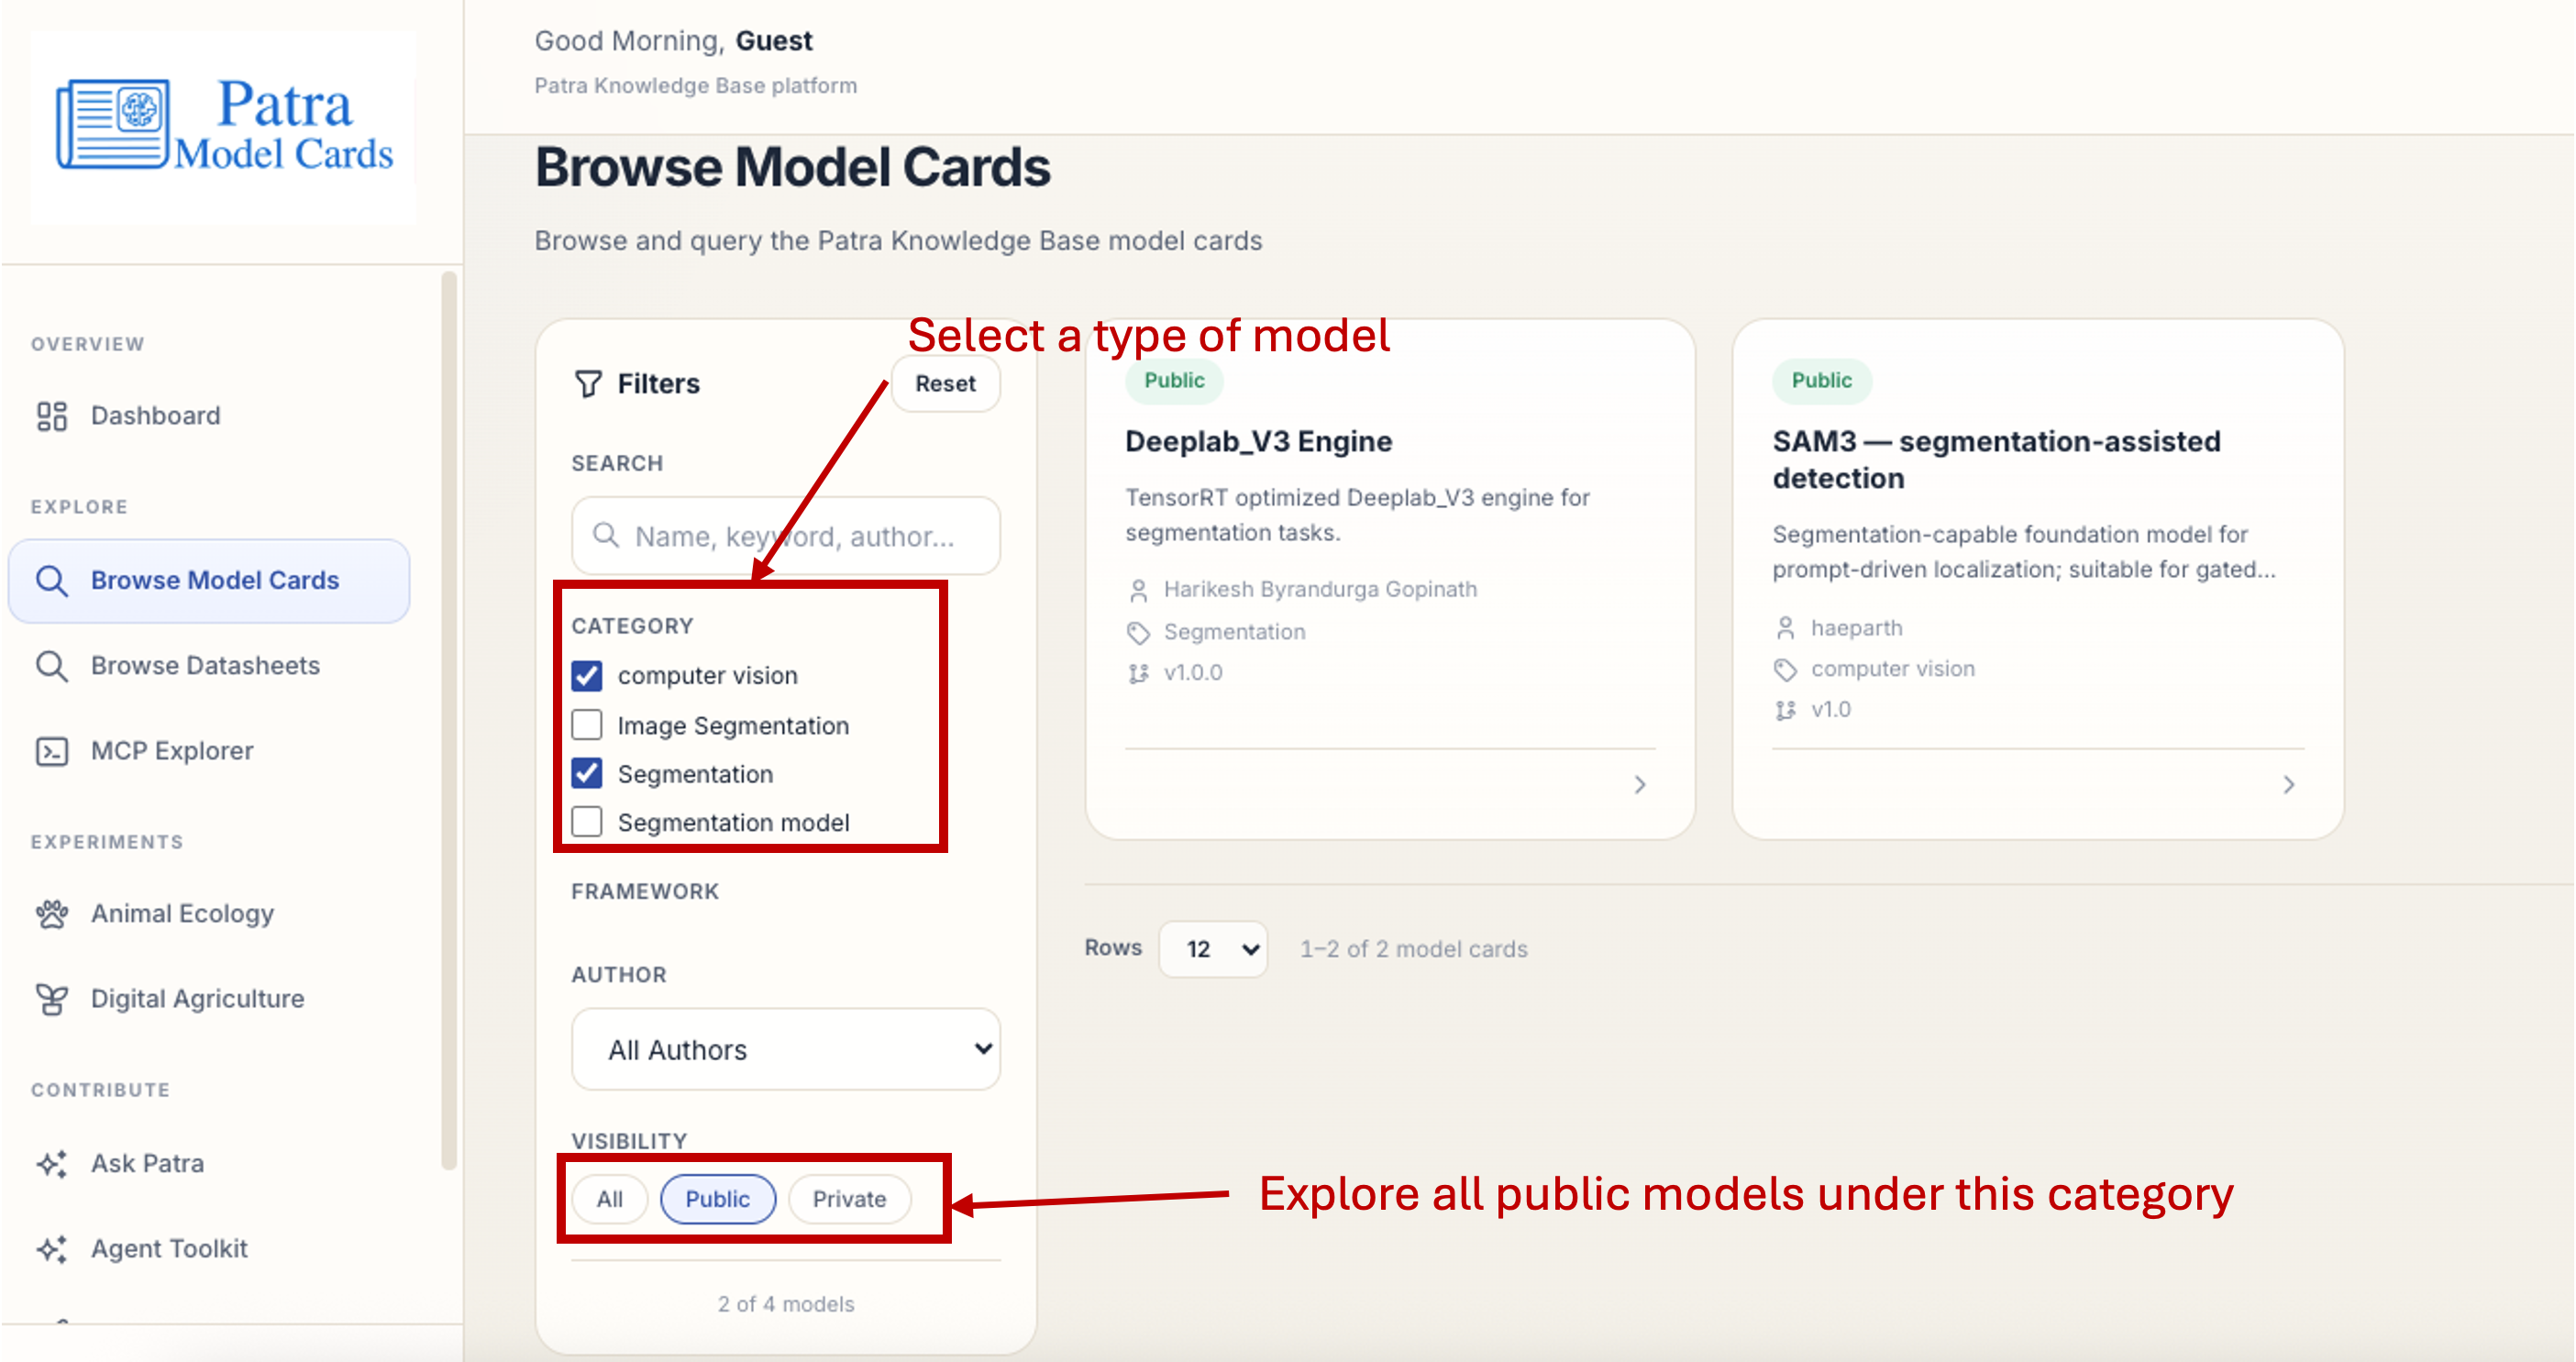The height and width of the screenshot is (1362, 2576).
Task: Open the Rows per page dropdown
Action: point(1214,949)
